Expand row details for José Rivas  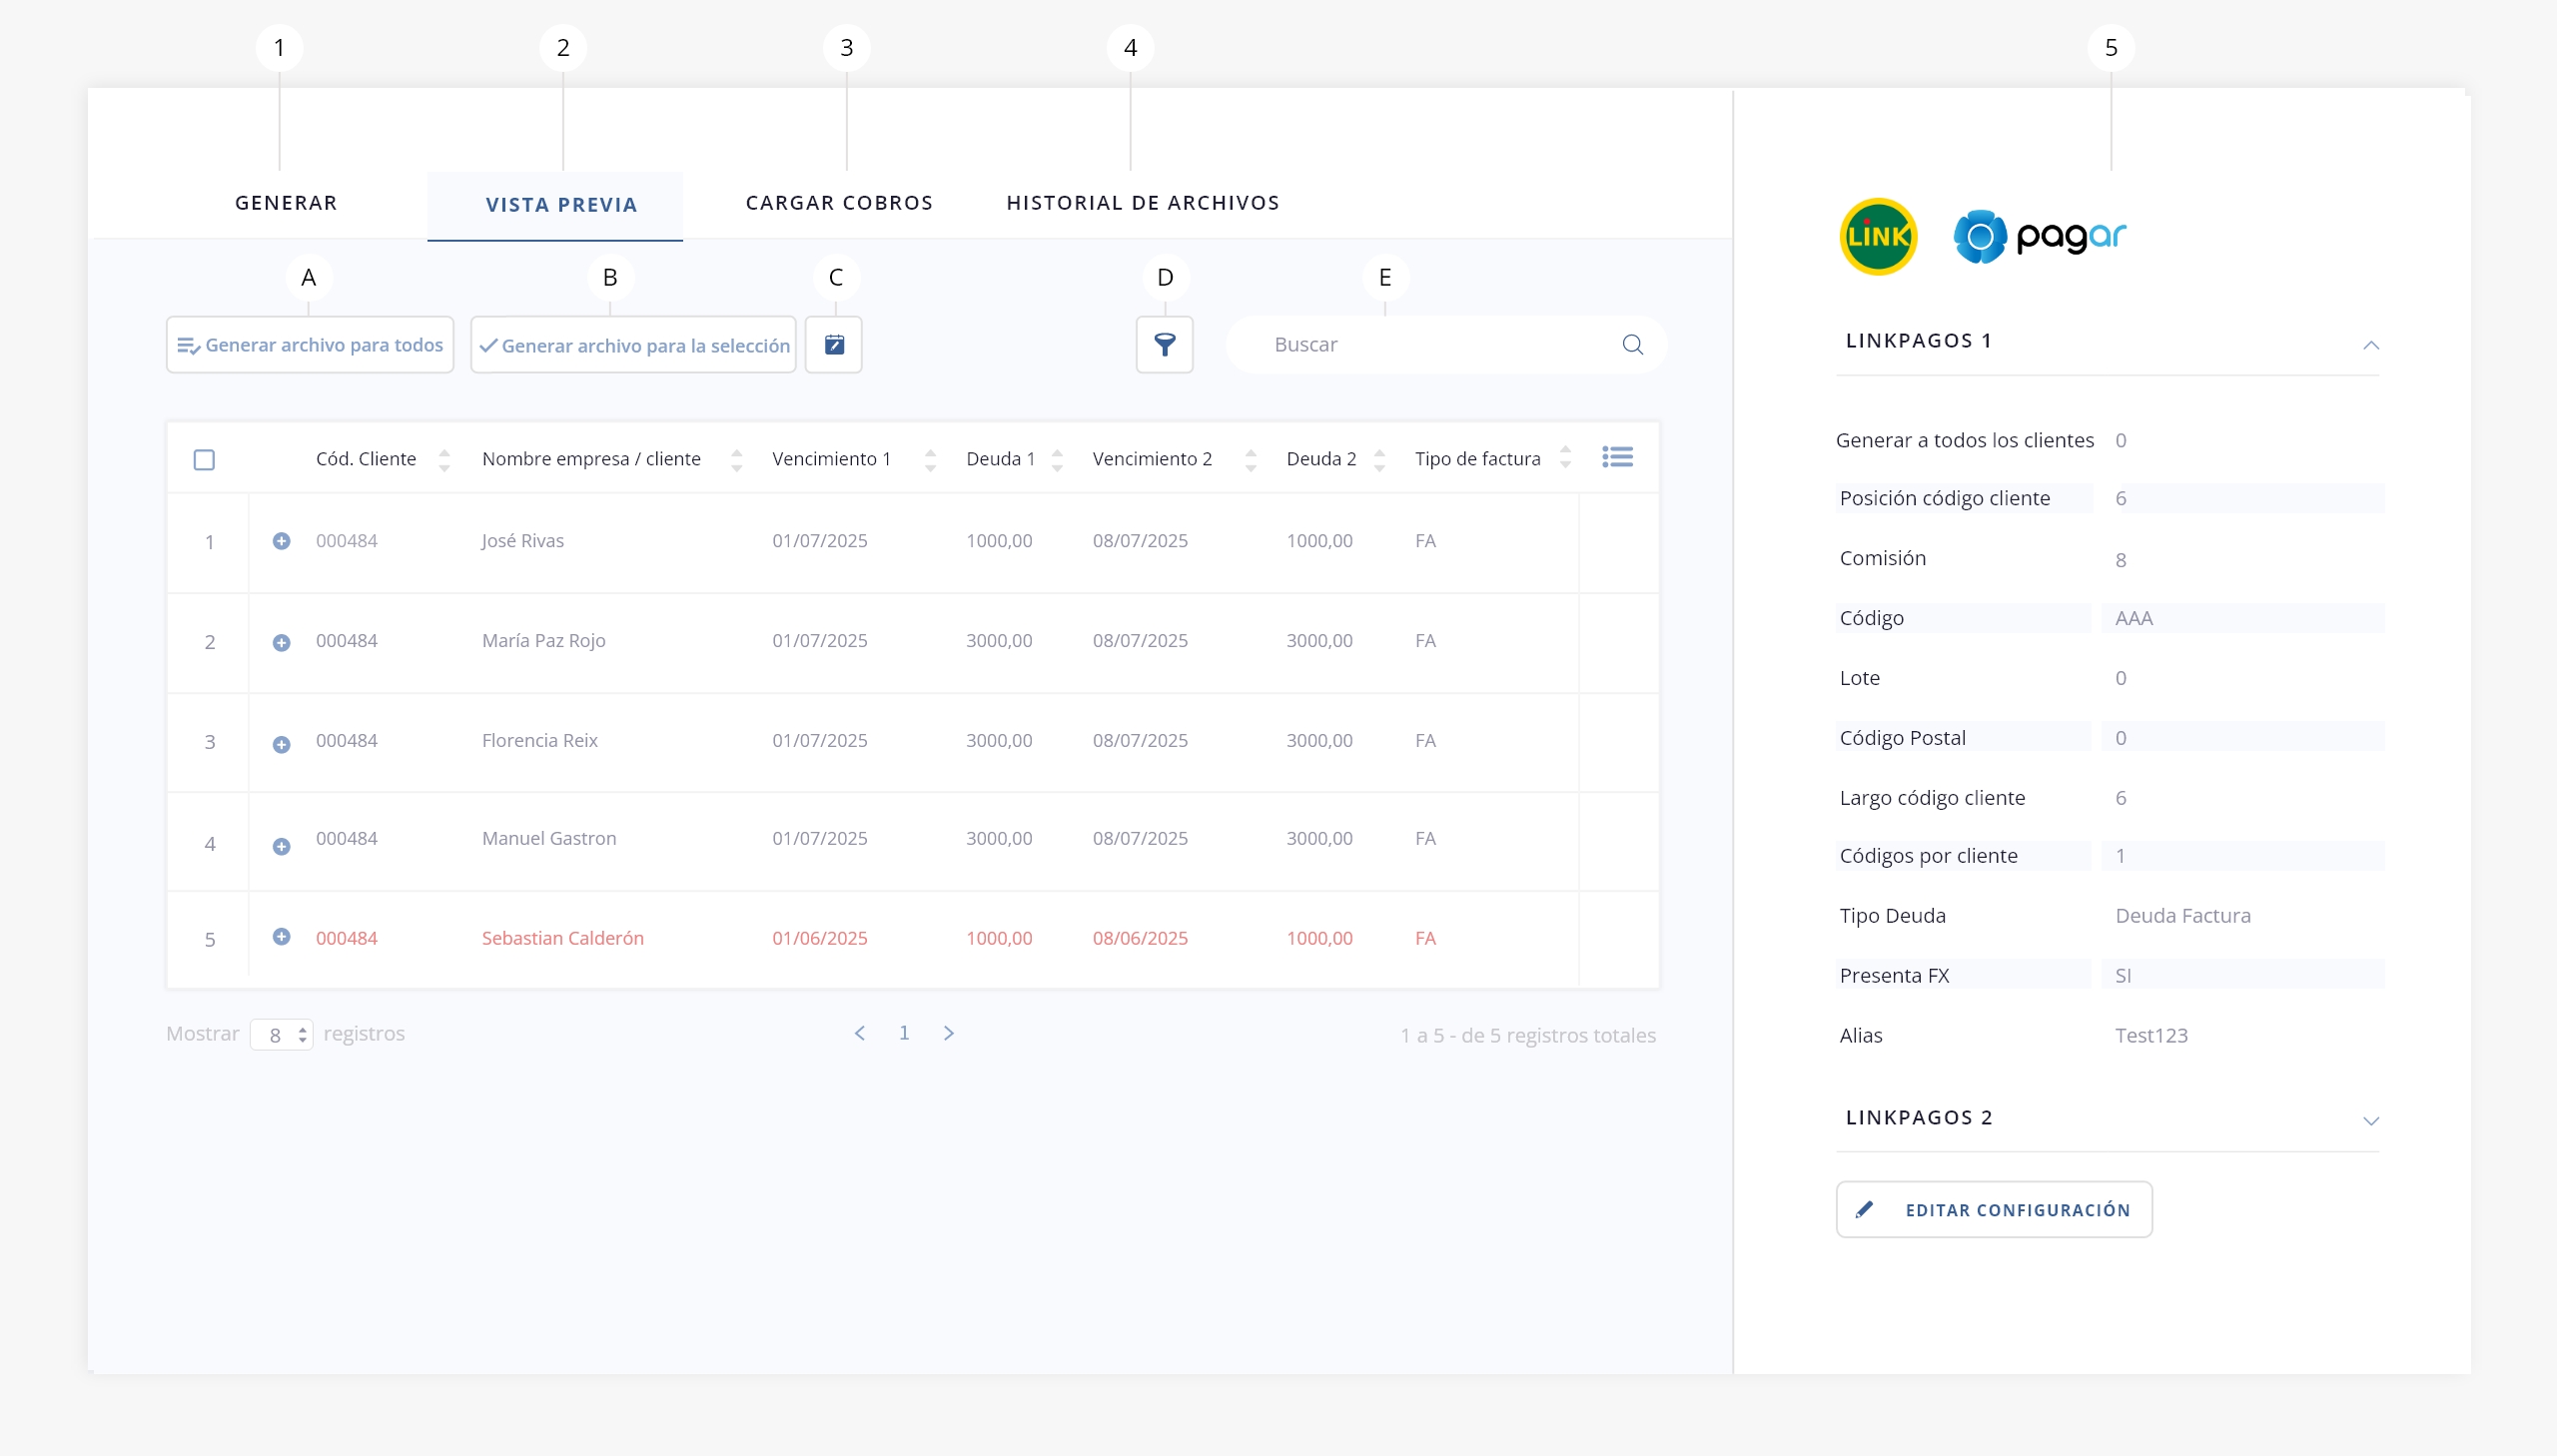(281, 541)
